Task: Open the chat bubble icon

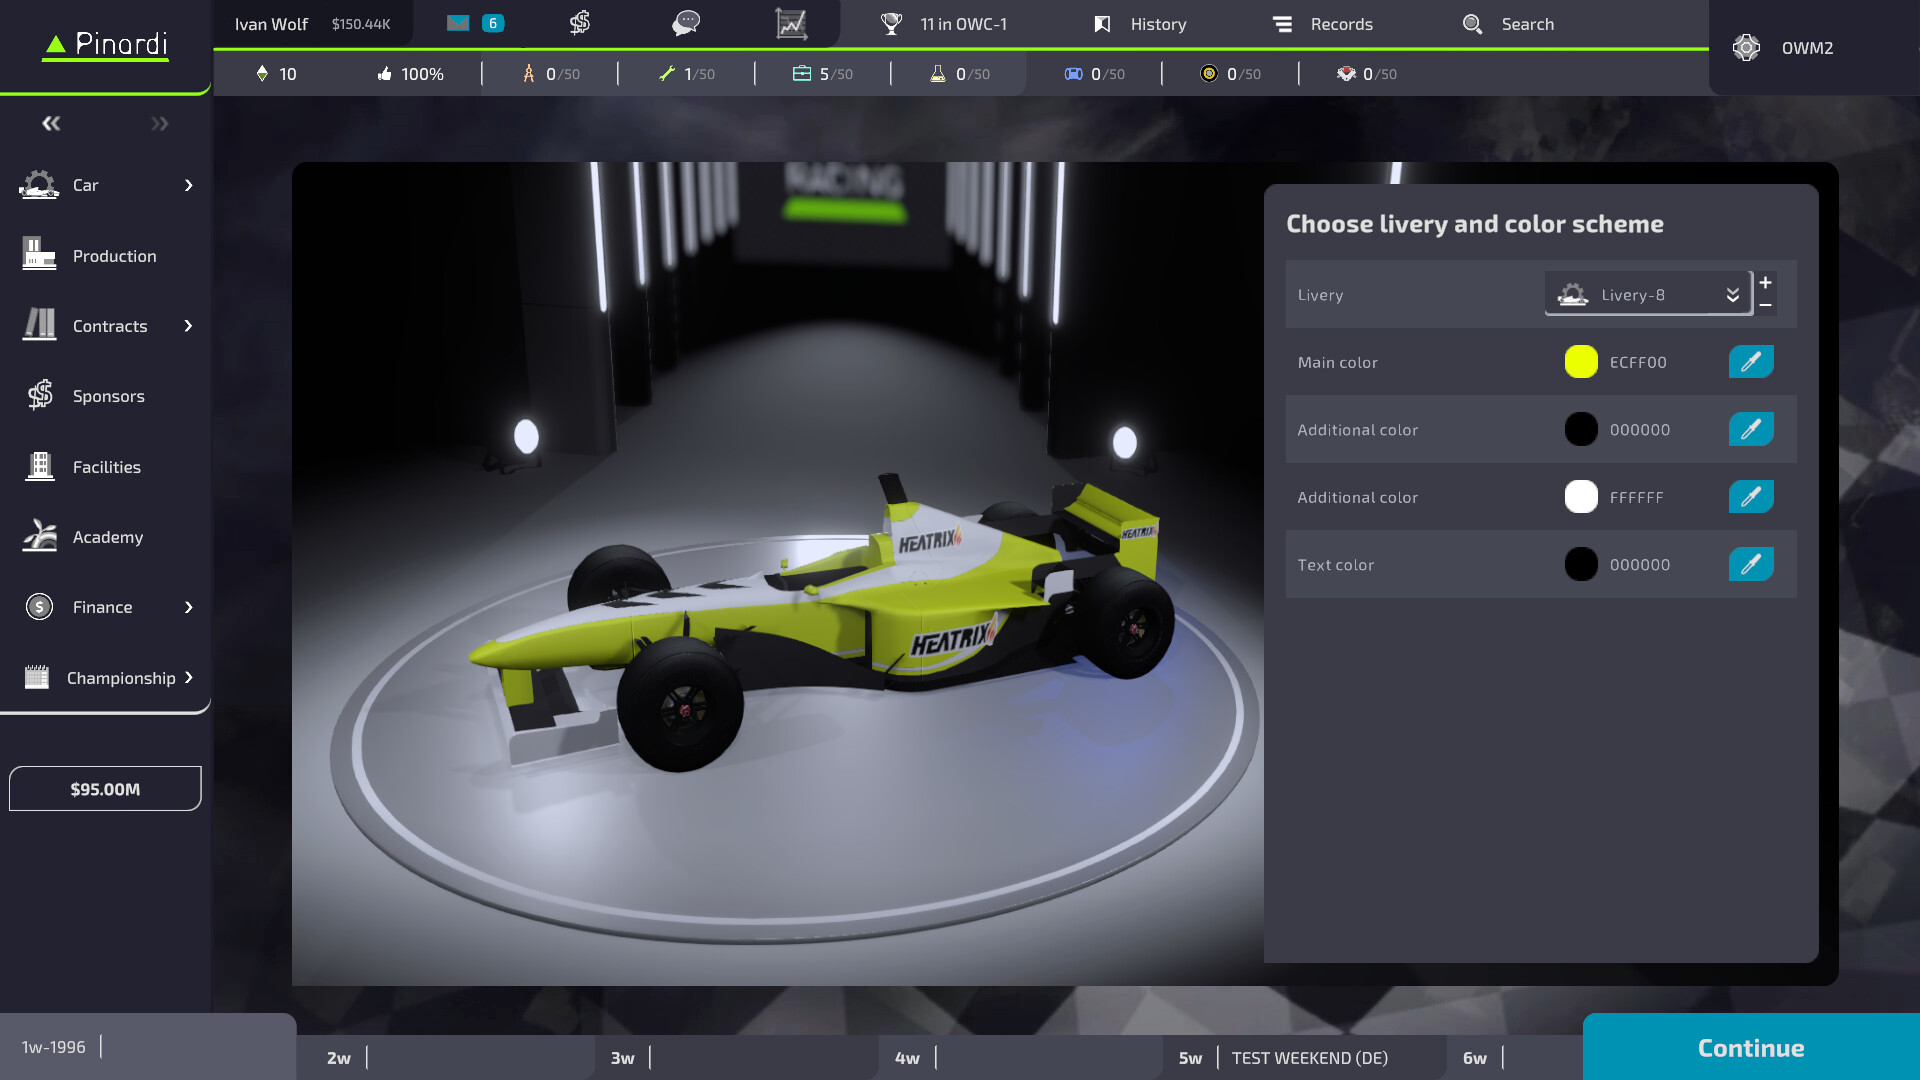Action: [x=687, y=22]
